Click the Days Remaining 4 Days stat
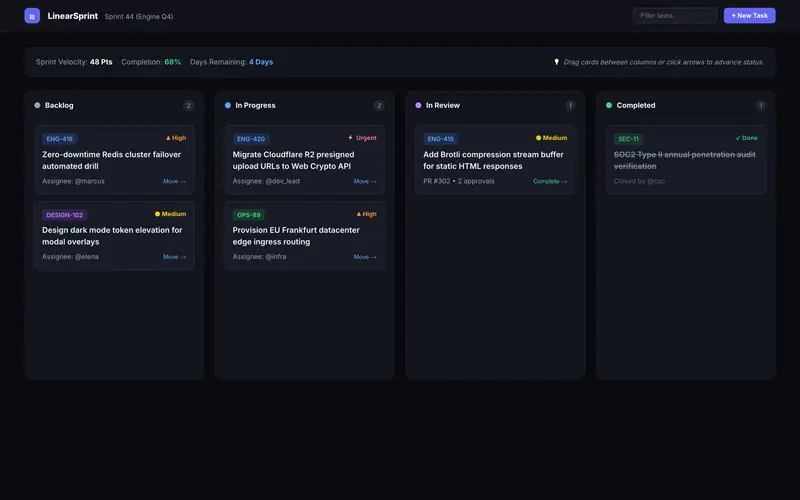 (232, 62)
